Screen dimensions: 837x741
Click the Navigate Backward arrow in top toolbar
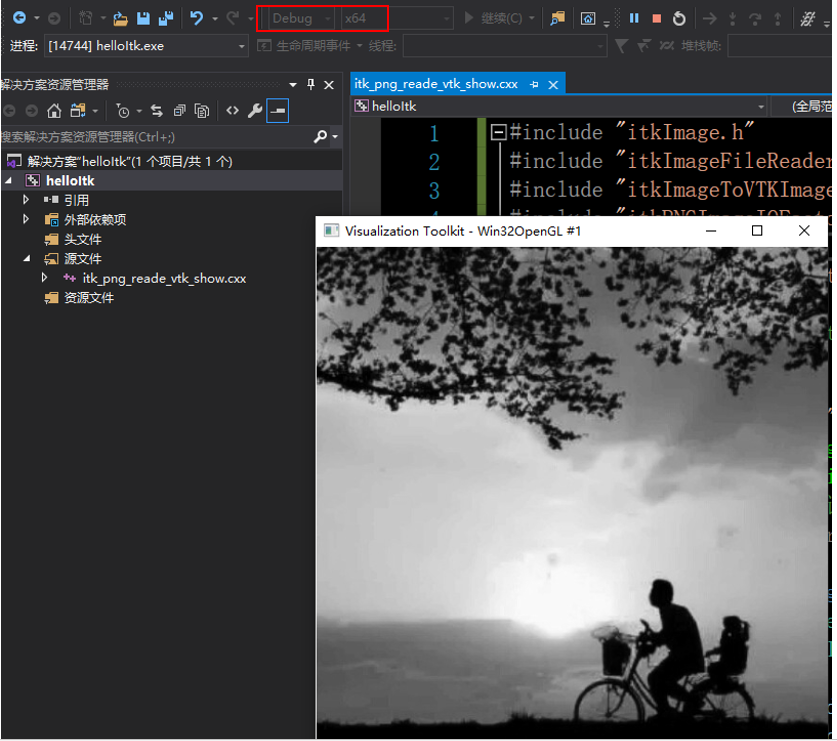click(20, 18)
